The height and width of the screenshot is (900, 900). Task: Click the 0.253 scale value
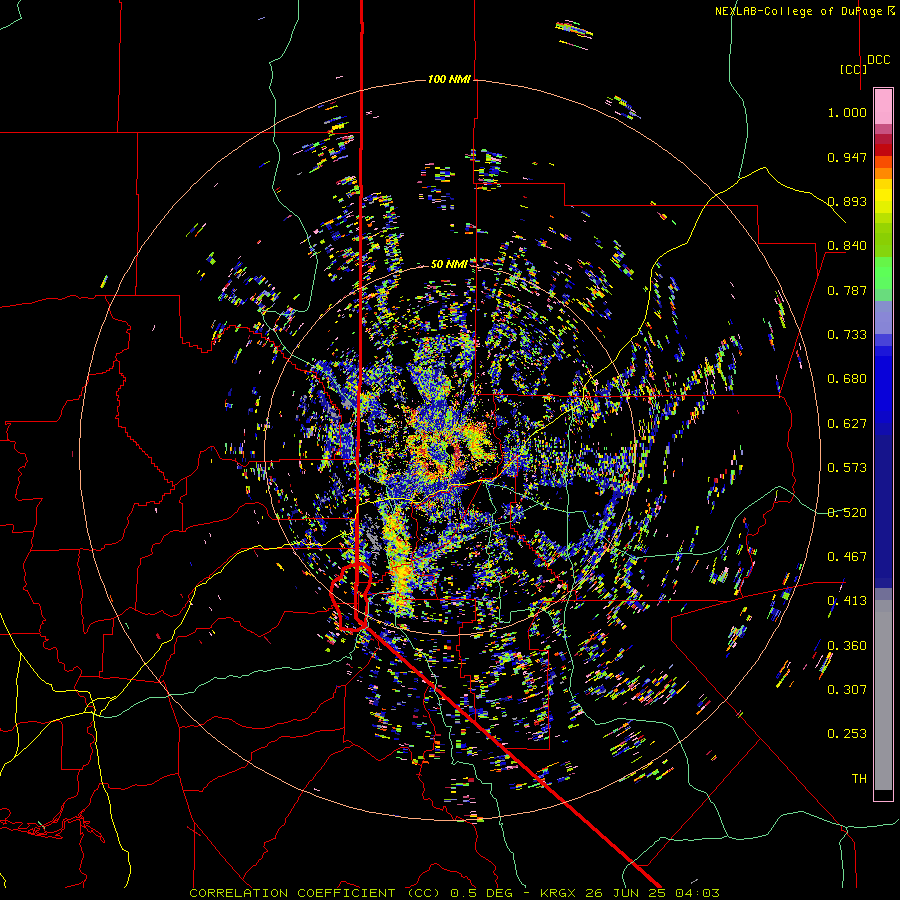[x=847, y=734]
